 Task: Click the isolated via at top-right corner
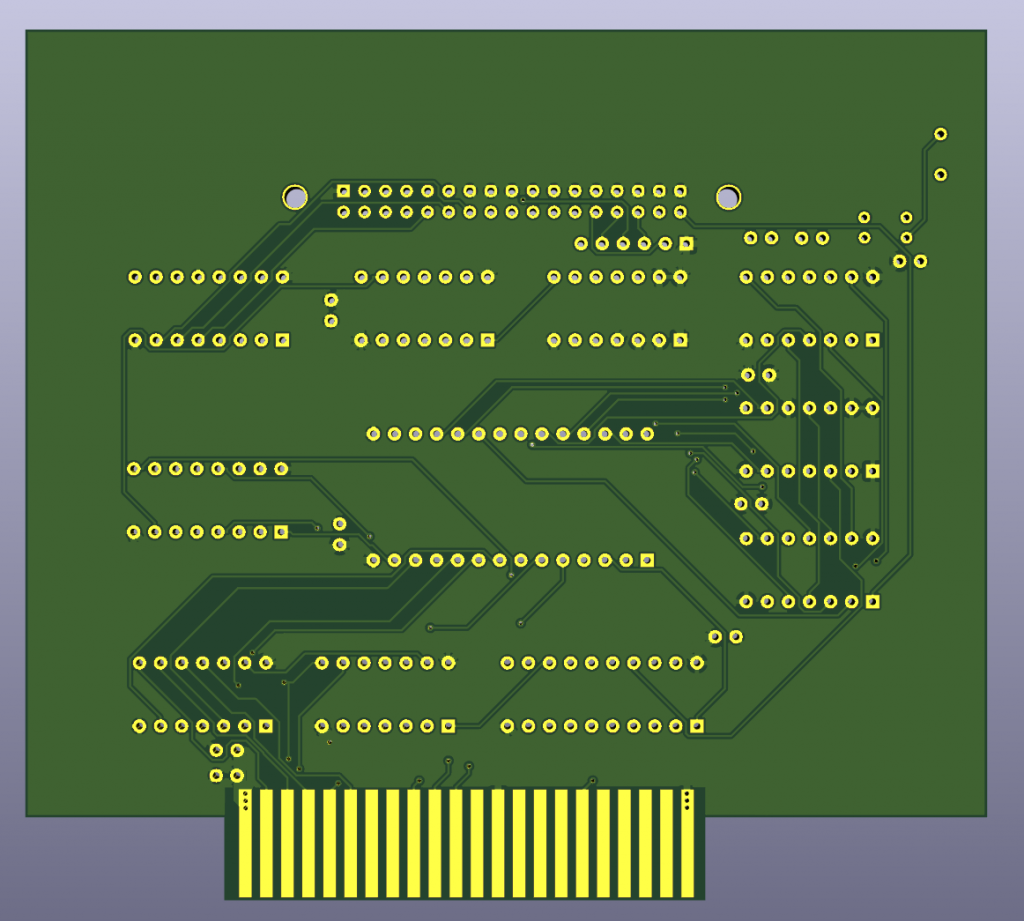click(x=940, y=133)
